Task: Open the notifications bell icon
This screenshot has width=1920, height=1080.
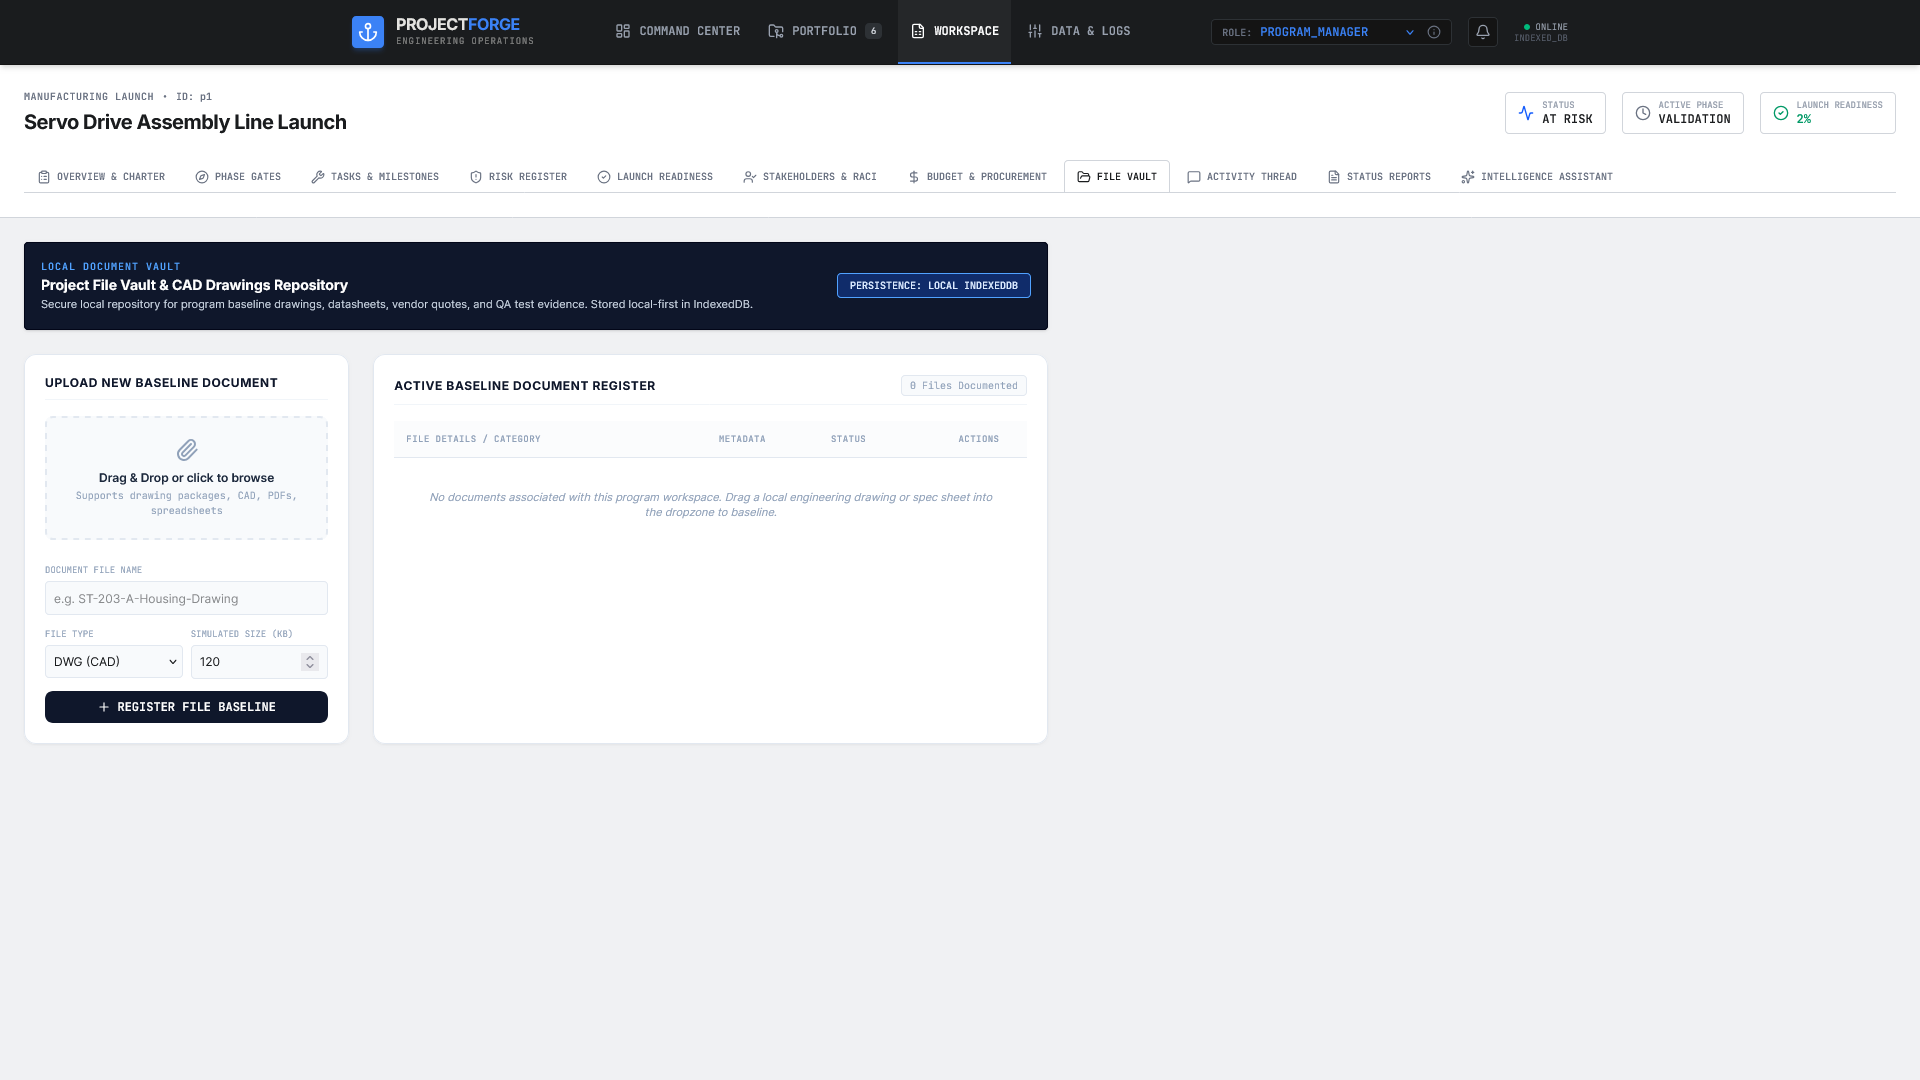Action: pyautogui.click(x=1483, y=32)
